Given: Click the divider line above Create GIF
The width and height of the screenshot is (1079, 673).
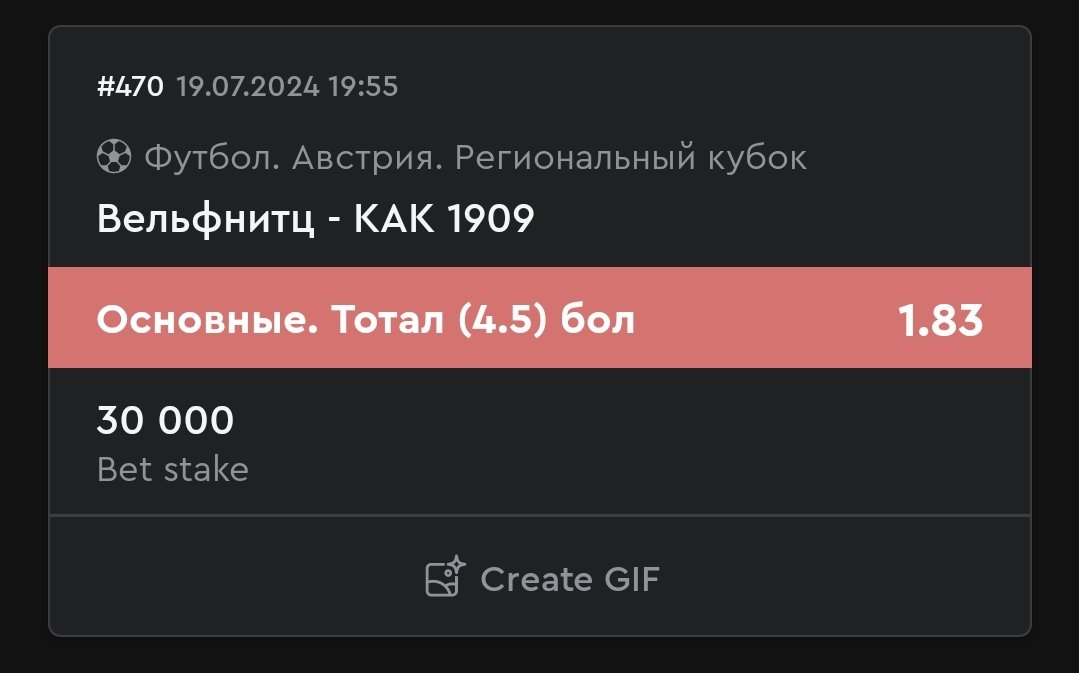Looking at the screenshot, I should coord(540,515).
